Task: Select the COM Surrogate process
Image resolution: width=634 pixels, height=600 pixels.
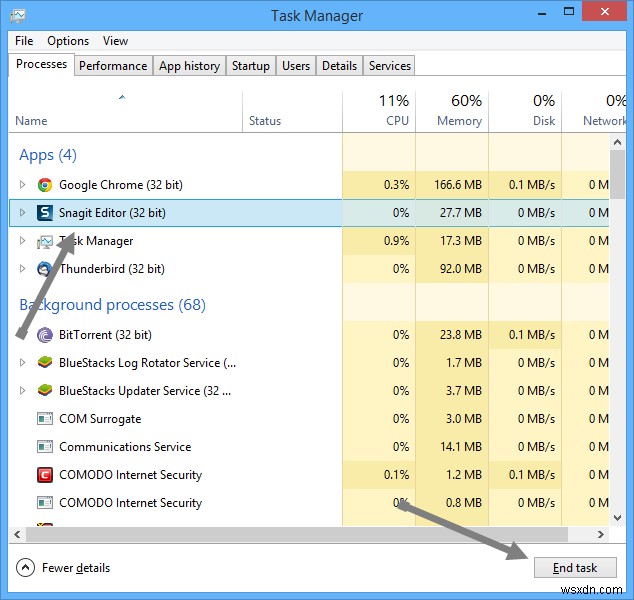Action: coord(309,419)
